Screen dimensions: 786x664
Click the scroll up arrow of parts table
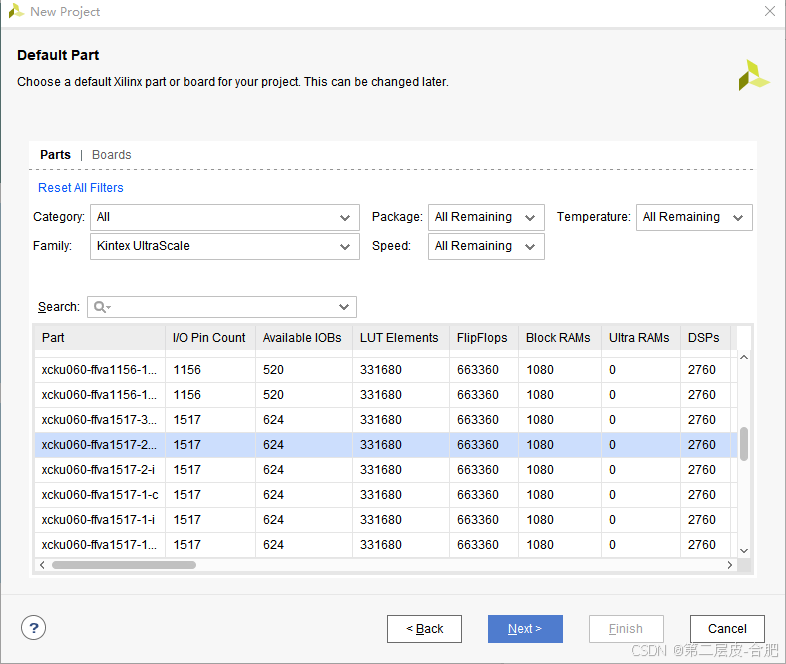point(744,357)
